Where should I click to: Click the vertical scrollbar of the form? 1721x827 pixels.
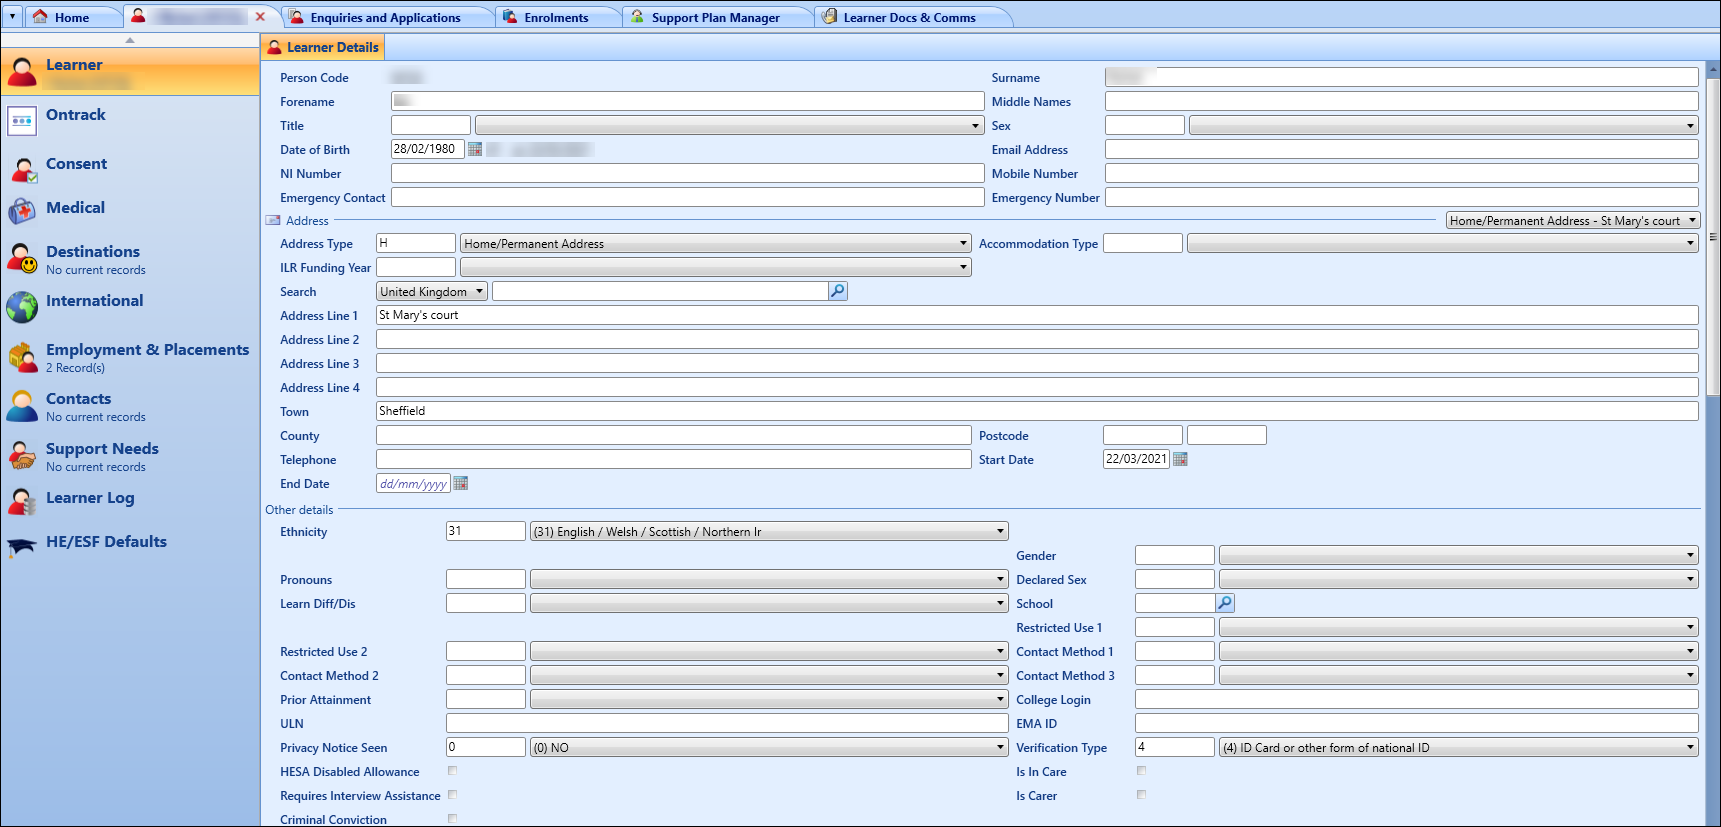coord(1712,236)
